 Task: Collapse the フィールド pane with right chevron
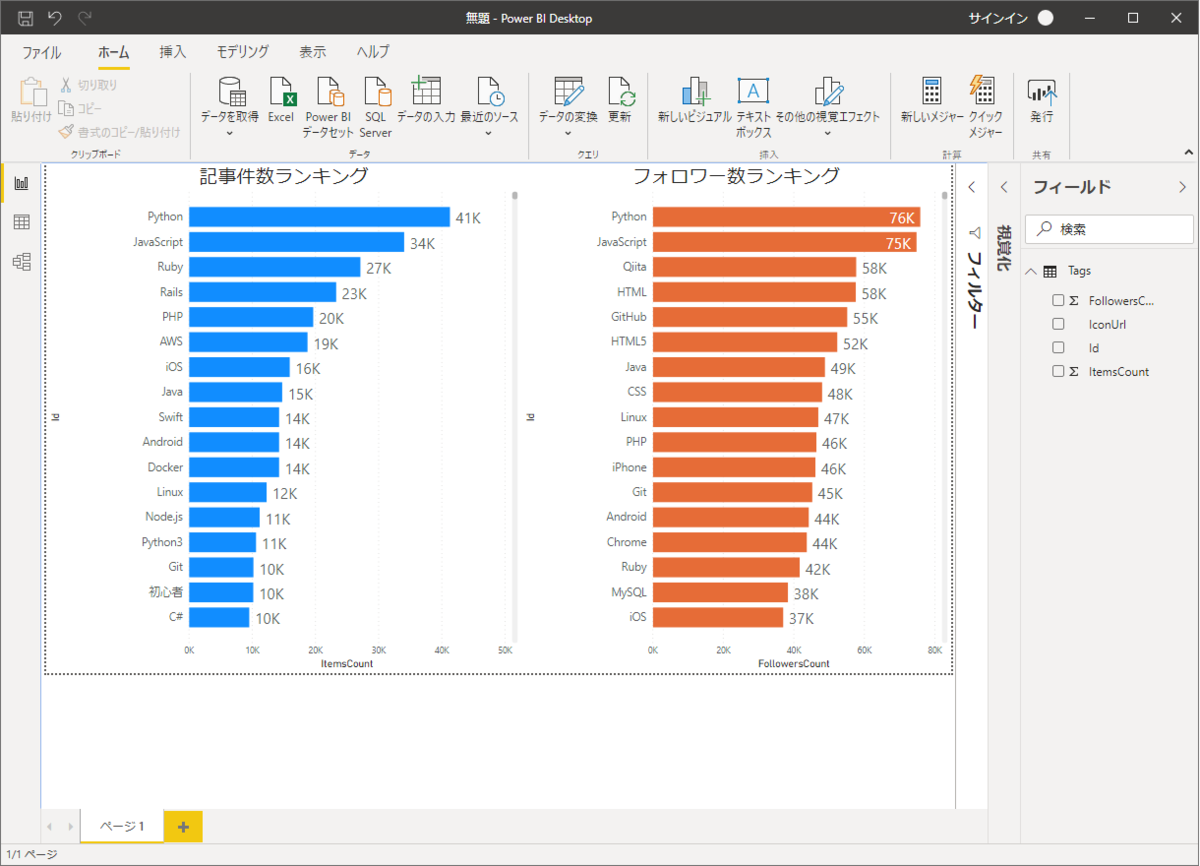tap(1182, 187)
